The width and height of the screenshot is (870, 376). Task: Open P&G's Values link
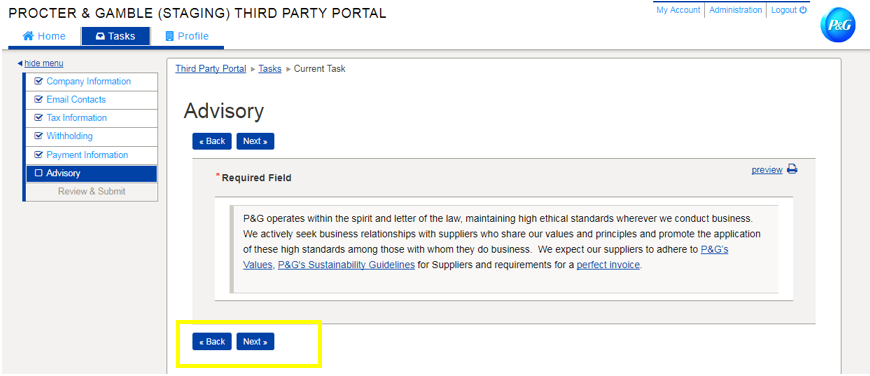coord(714,250)
